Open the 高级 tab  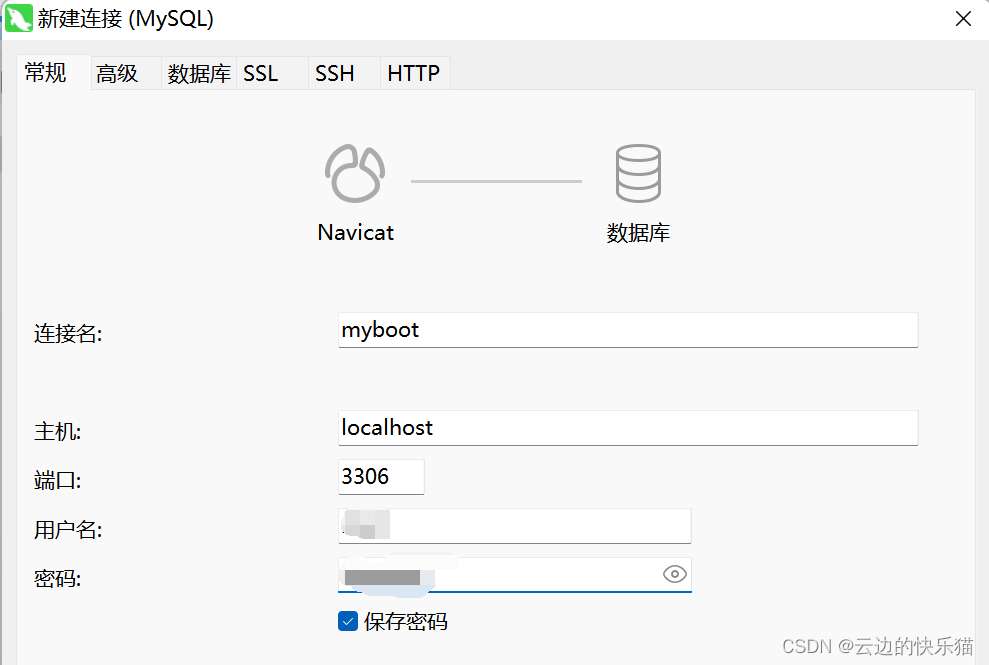tap(126, 73)
